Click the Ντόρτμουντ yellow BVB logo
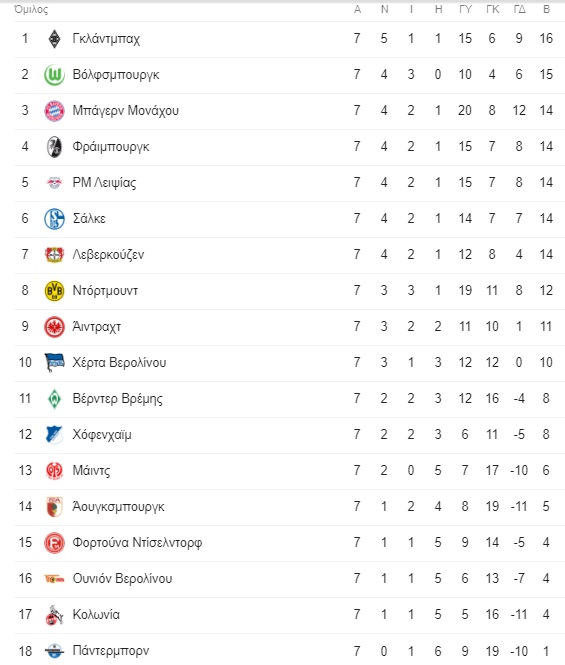The width and height of the screenshot is (565, 665). (54, 291)
